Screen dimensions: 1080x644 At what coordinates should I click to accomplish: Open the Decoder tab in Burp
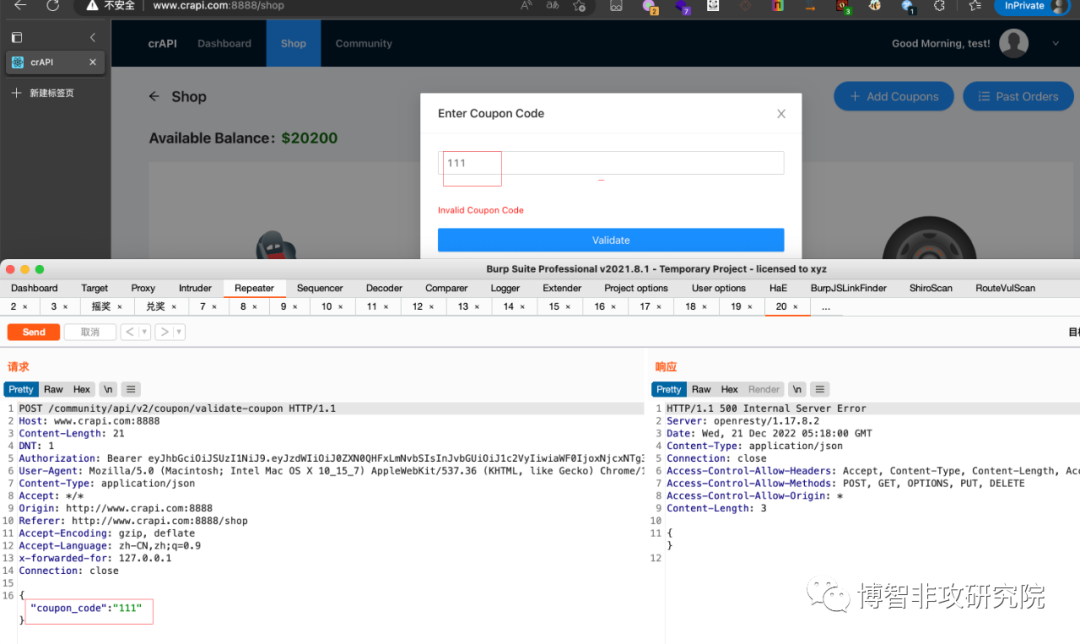coord(384,288)
